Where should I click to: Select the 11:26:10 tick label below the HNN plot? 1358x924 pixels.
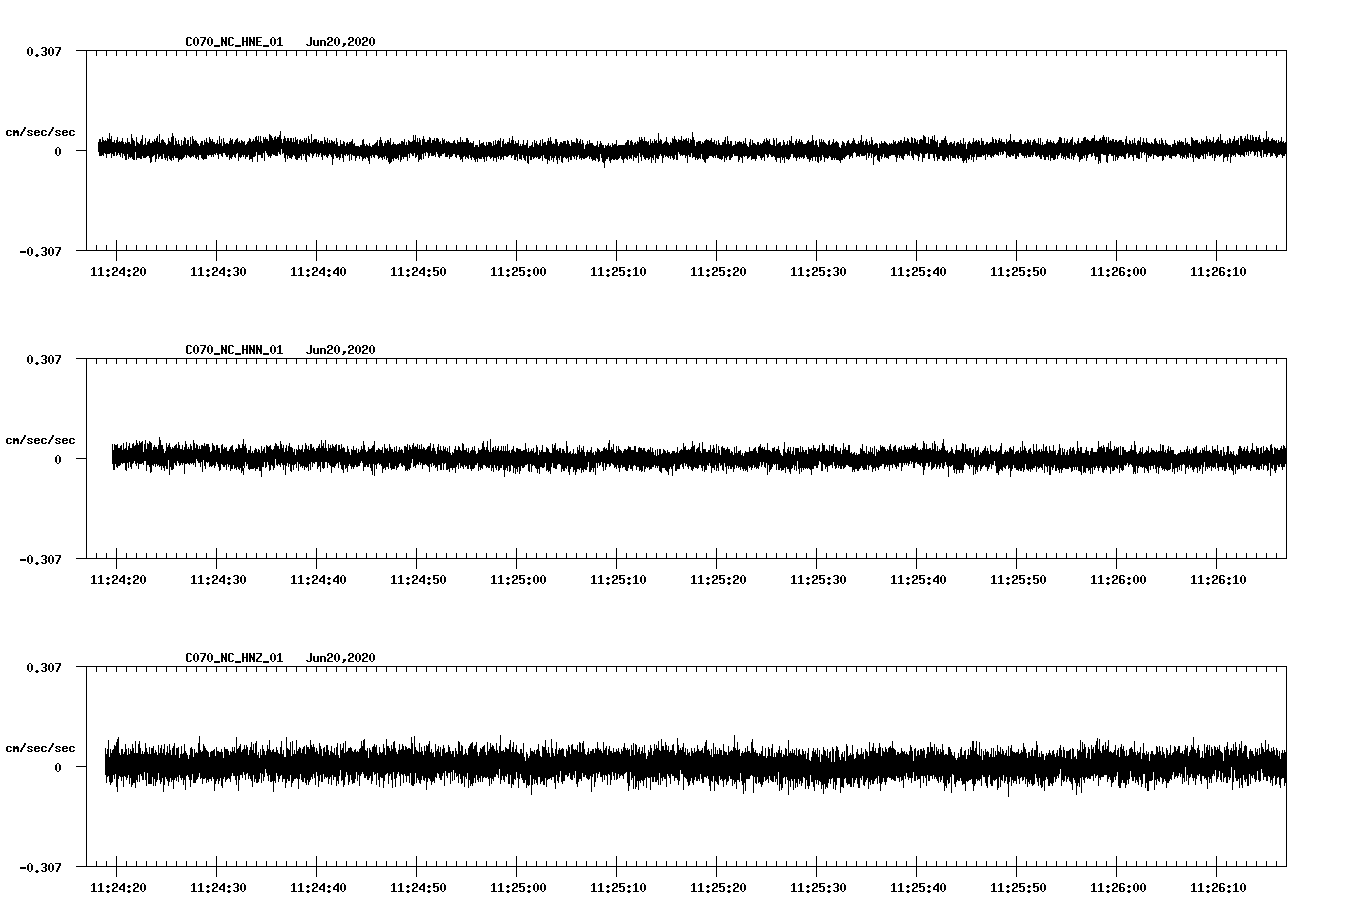(1218, 580)
